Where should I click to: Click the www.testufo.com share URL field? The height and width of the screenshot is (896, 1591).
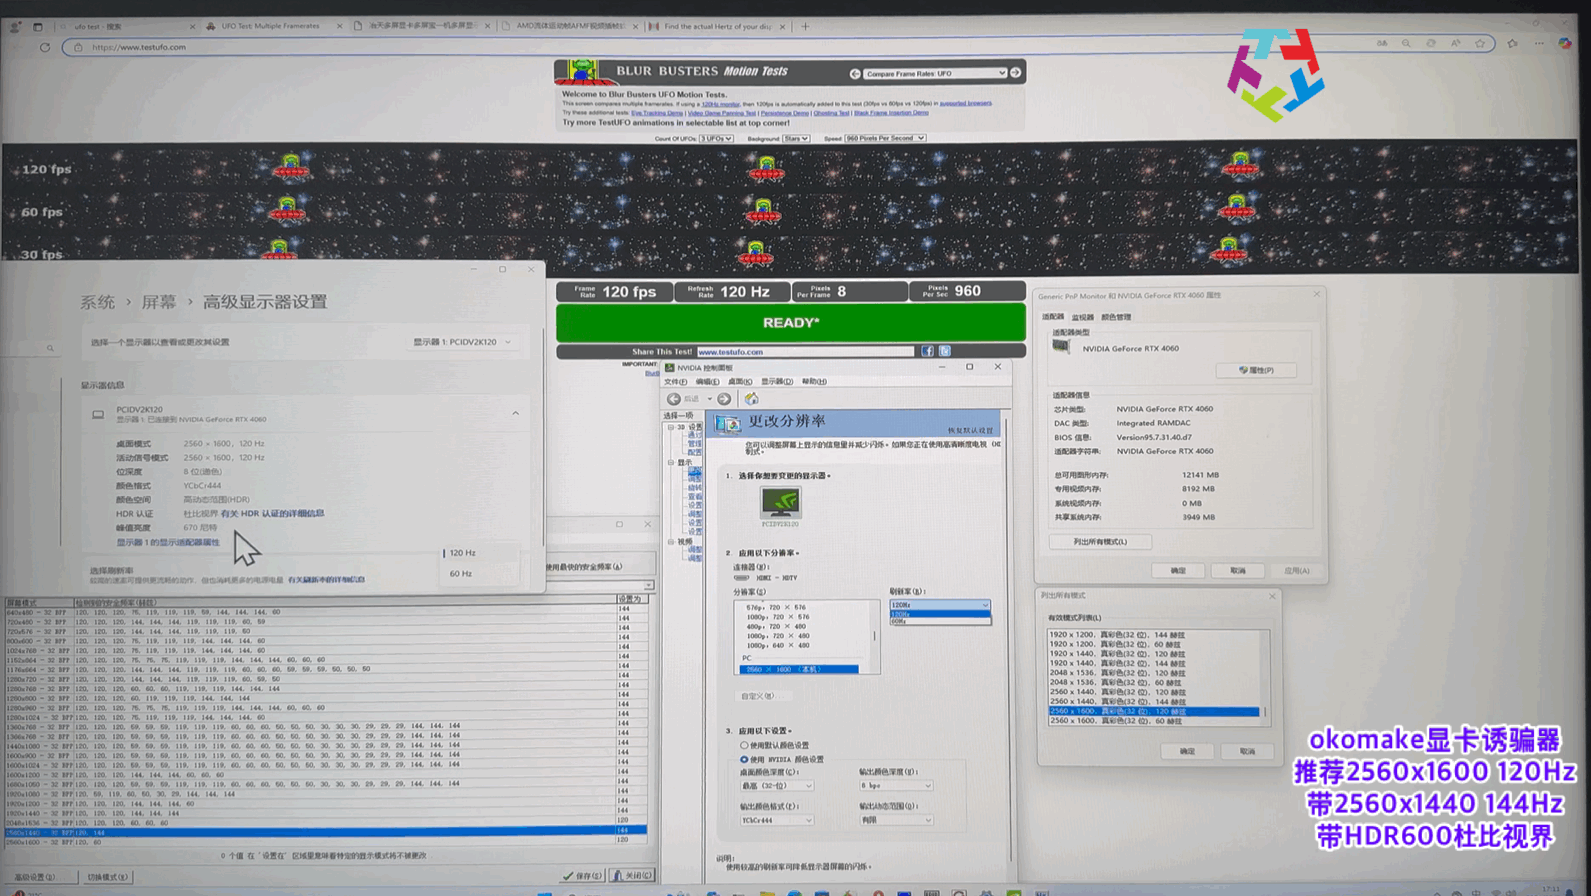(x=805, y=352)
